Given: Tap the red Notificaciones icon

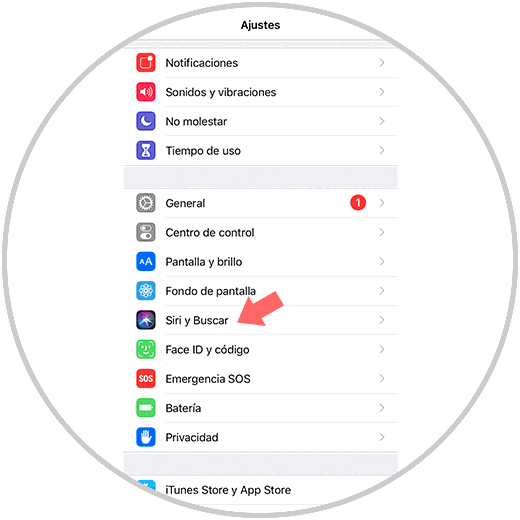Looking at the screenshot, I should [146, 63].
